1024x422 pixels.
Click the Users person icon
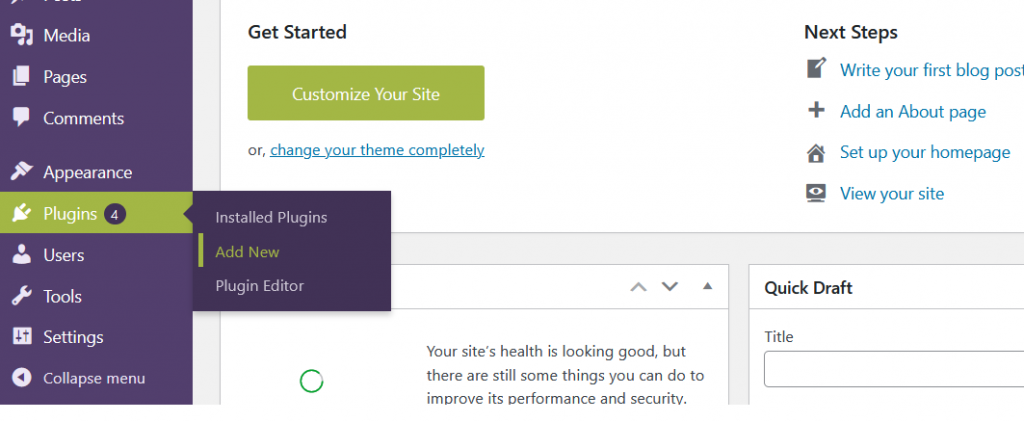[x=21, y=255]
